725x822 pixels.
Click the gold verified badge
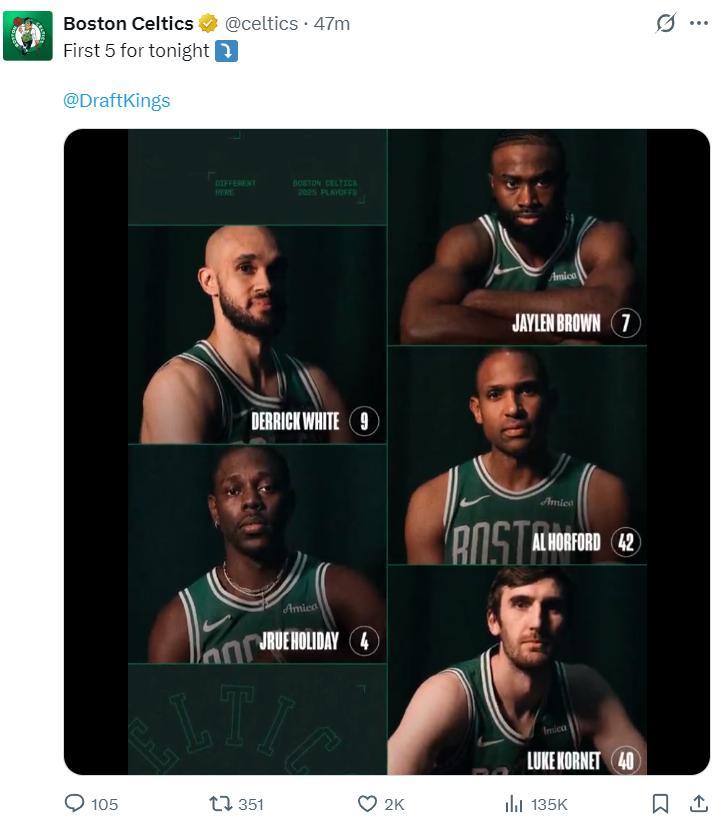pos(208,23)
